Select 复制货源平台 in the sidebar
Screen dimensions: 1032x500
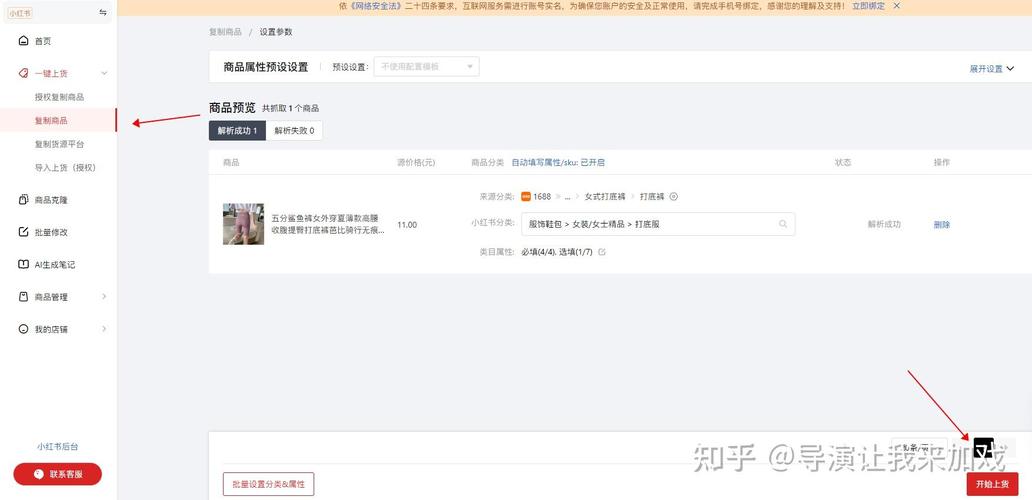[x=59, y=144]
